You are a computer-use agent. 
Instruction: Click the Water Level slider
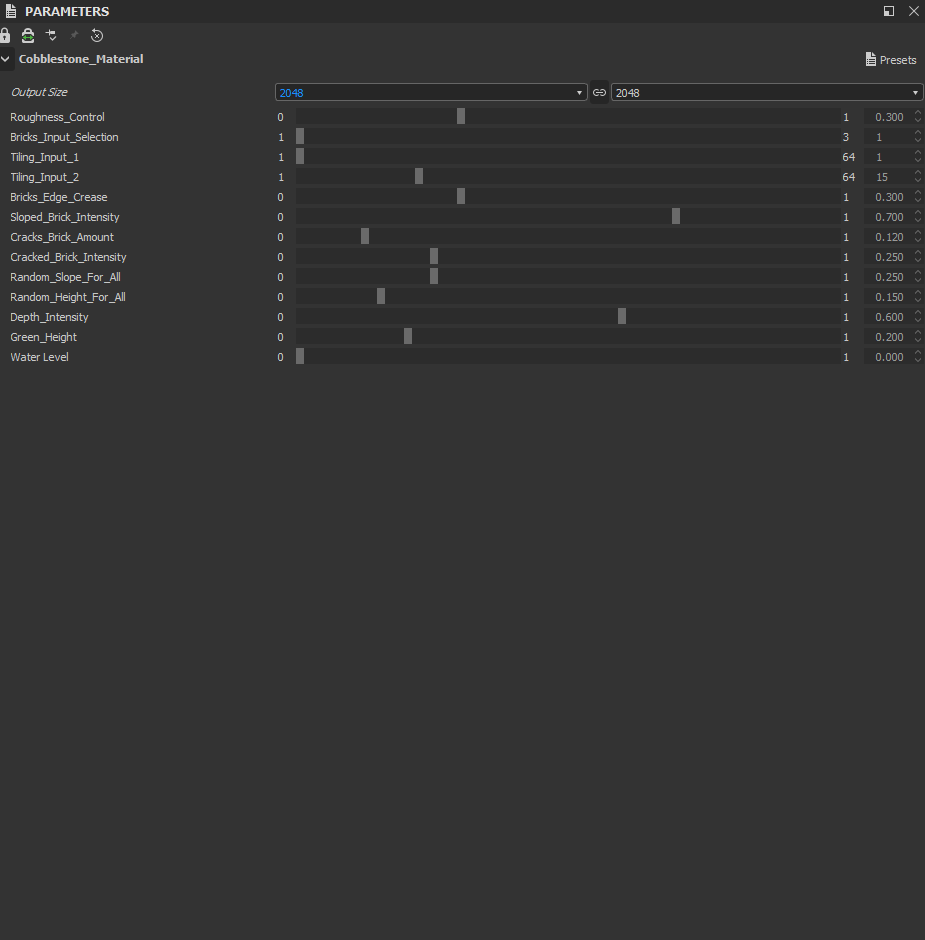pyautogui.click(x=568, y=356)
